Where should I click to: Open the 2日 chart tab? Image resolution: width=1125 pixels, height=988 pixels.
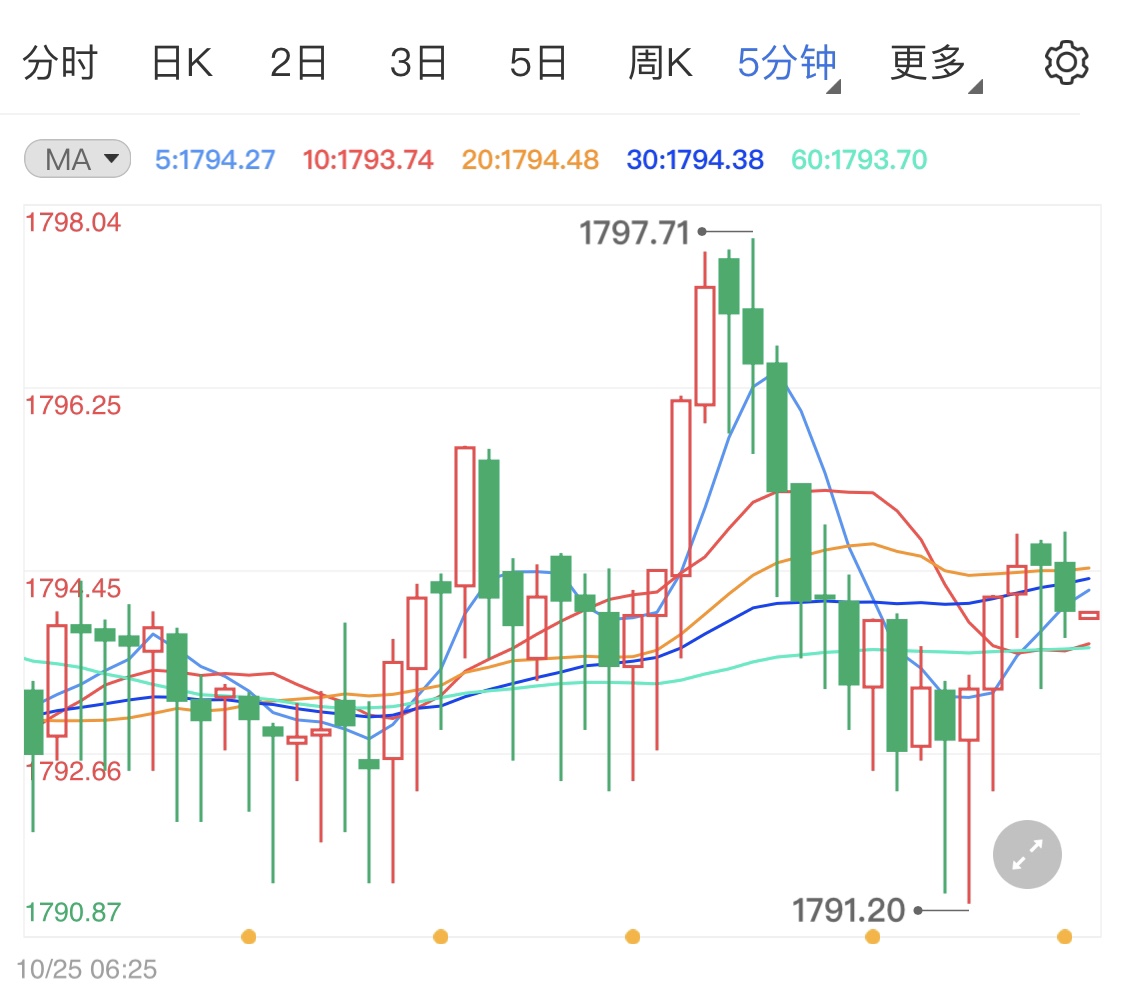coord(298,62)
